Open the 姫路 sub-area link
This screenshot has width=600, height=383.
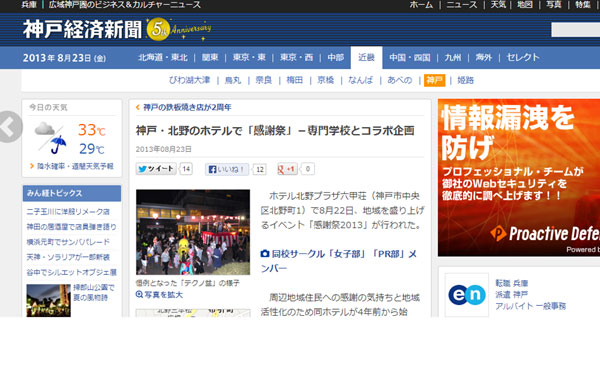pyautogui.click(x=466, y=80)
